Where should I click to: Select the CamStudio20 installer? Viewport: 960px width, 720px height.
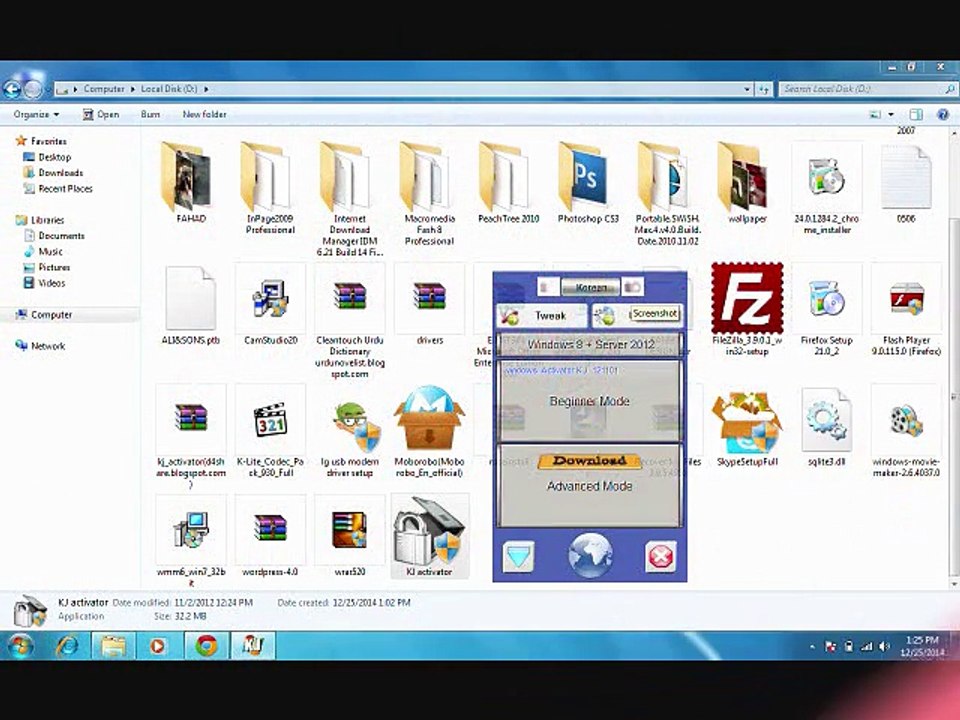click(270, 304)
